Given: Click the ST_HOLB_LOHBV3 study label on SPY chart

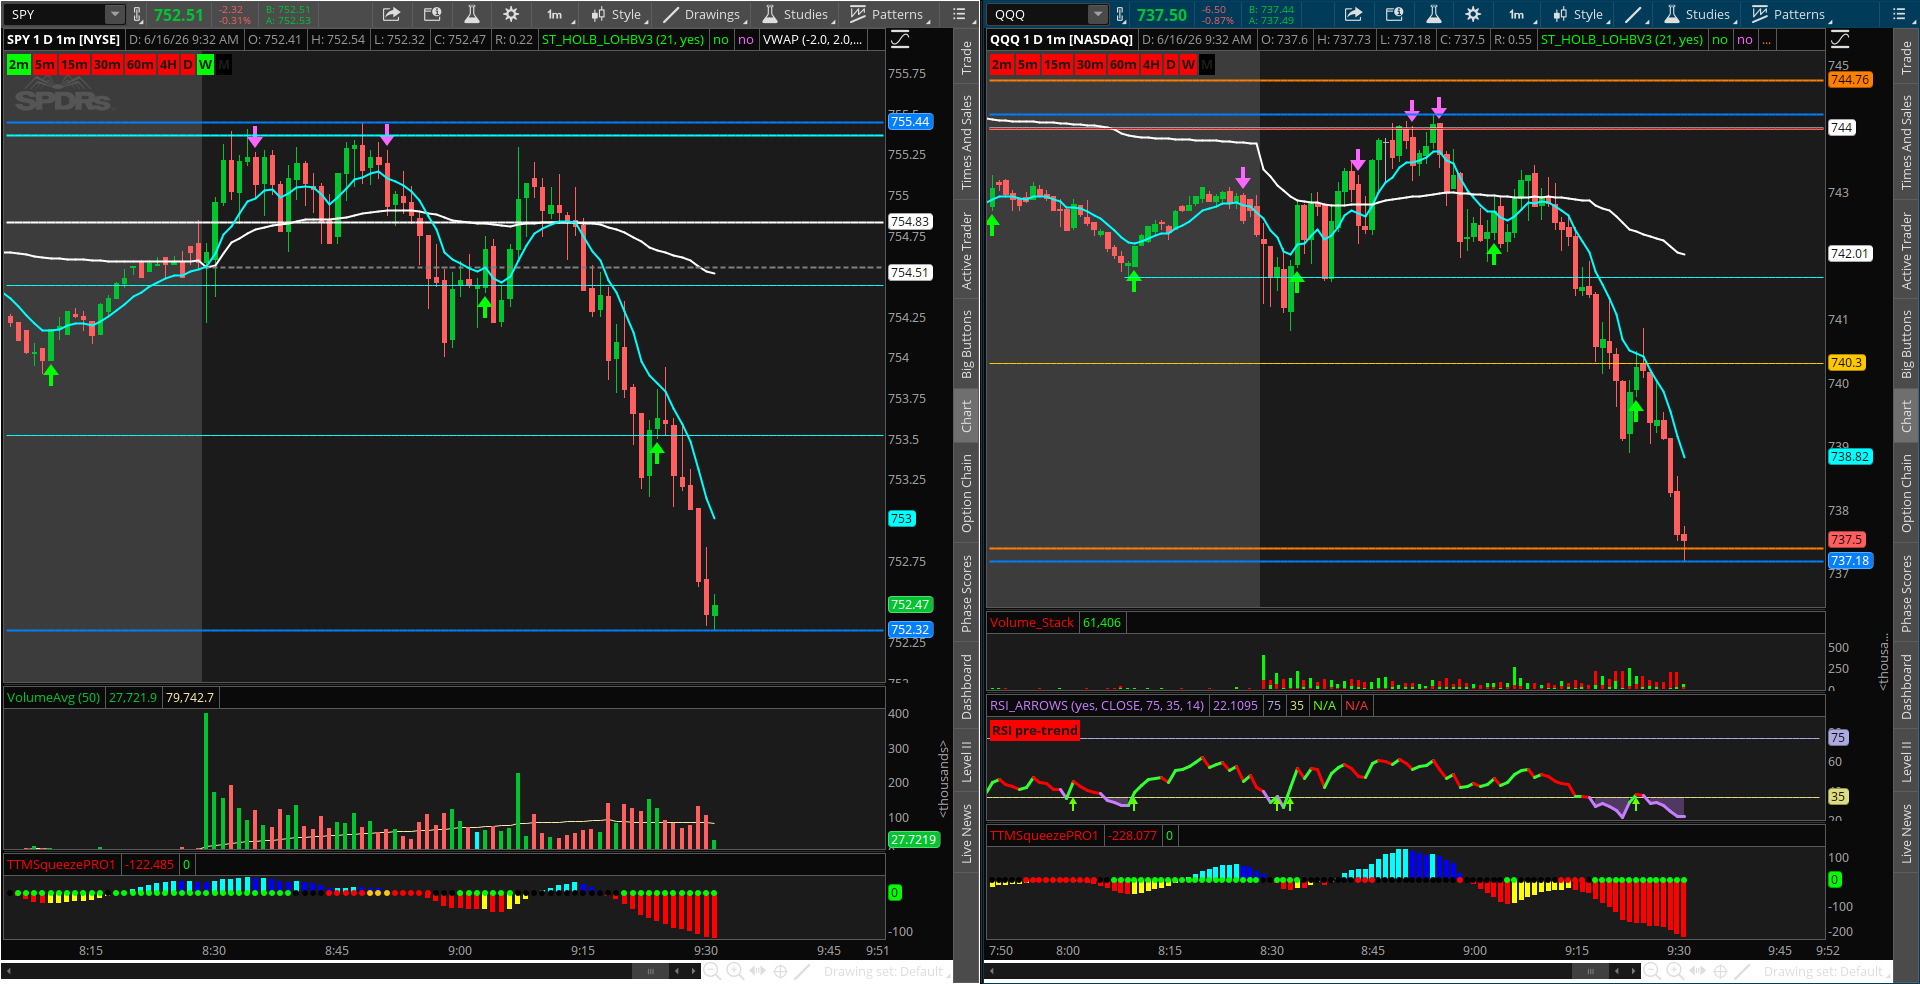Looking at the screenshot, I should pyautogui.click(x=623, y=40).
